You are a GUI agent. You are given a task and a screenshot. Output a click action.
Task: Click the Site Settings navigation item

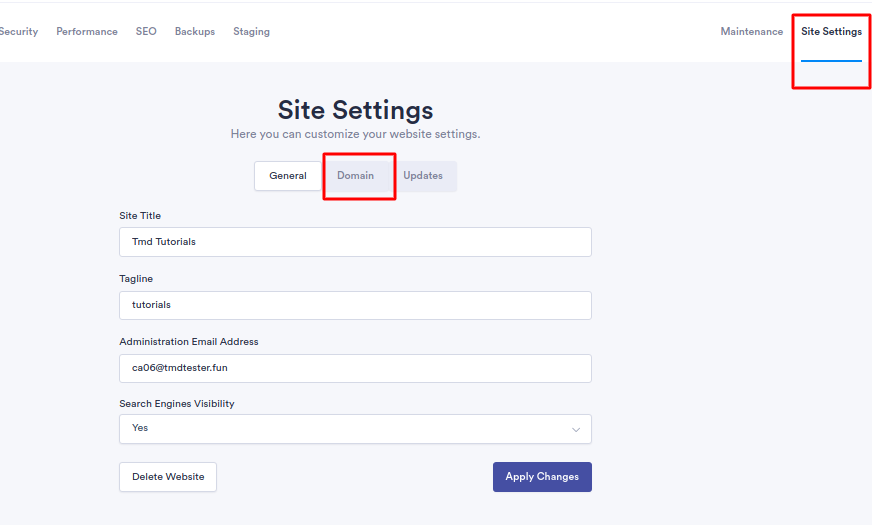[x=831, y=32]
